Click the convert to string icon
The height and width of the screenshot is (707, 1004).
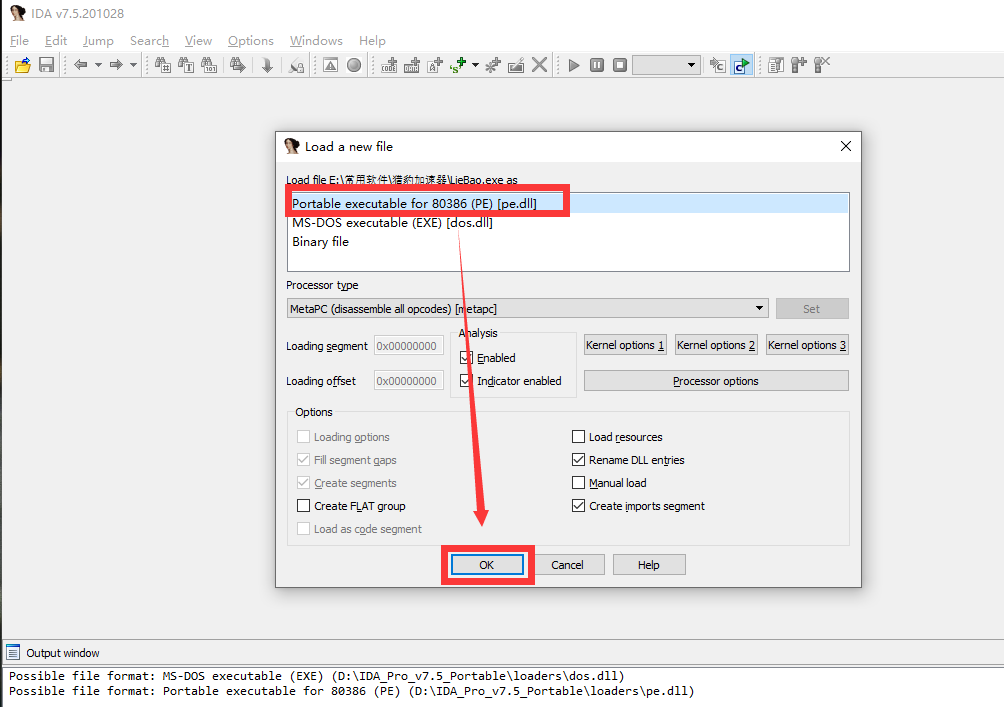435,65
